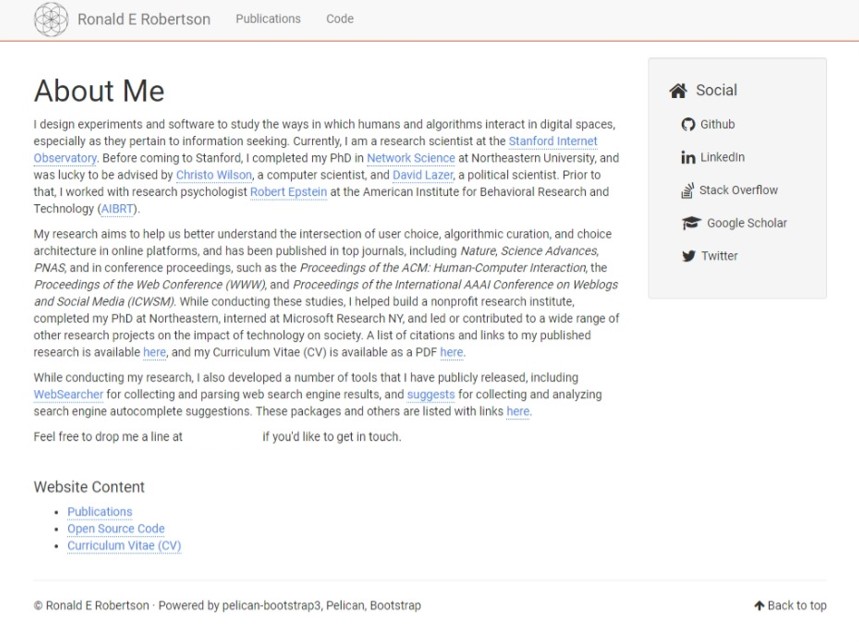Click the up arrow icon in footer
859x643 pixels.
[759, 606]
